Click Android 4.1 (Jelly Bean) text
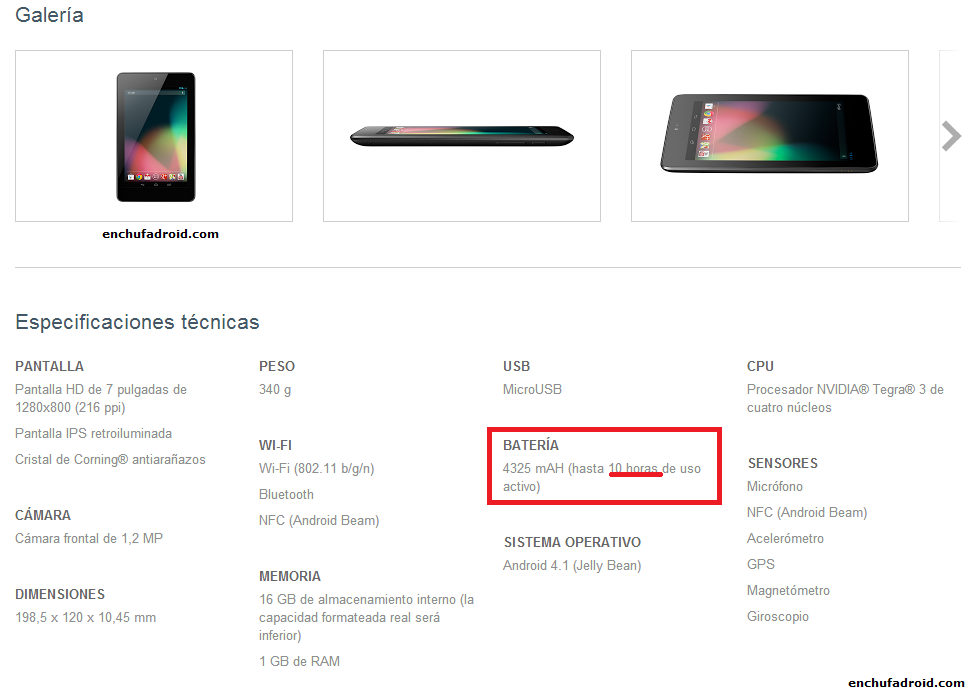Screen dimensions: 968x692 (x=572, y=566)
